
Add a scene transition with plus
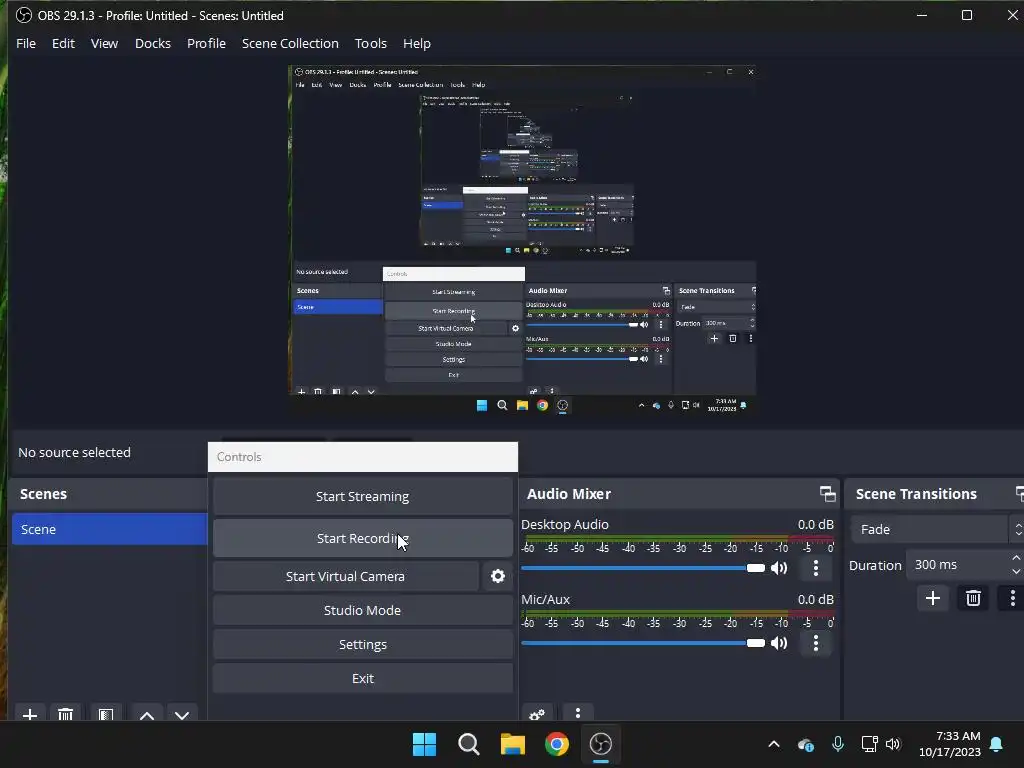933,598
